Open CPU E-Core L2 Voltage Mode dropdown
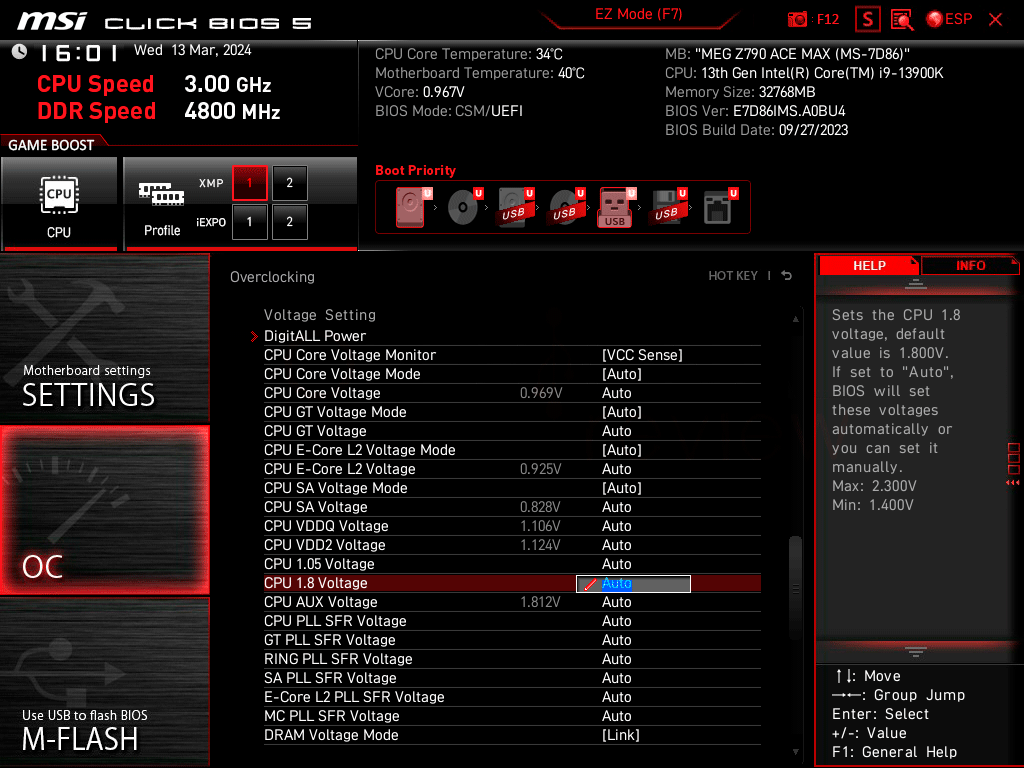This screenshot has height=768, width=1024. click(622, 450)
